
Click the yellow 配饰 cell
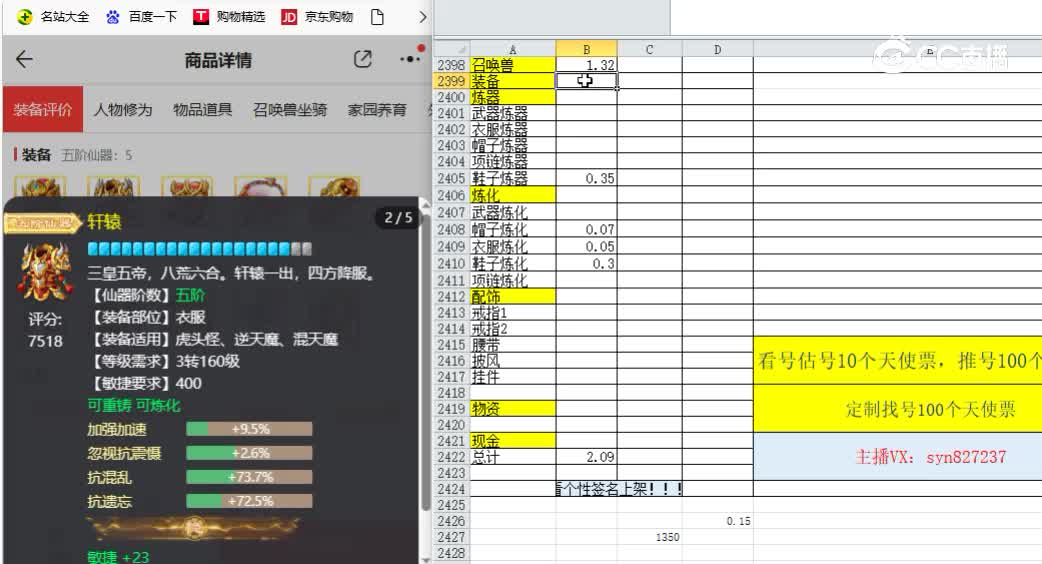click(x=512, y=296)
